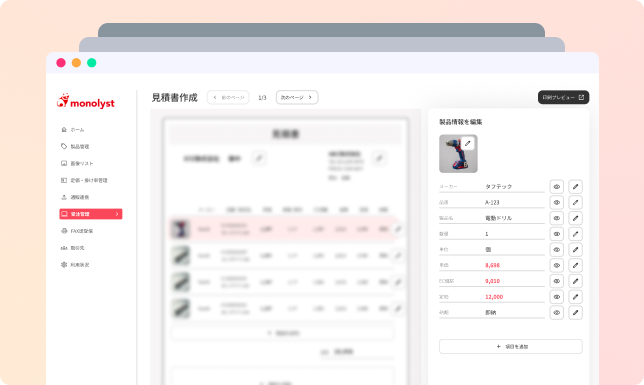This screenshot has width=644, height=385.
Task: Click the monolyst logo
Action: (86, 101)
